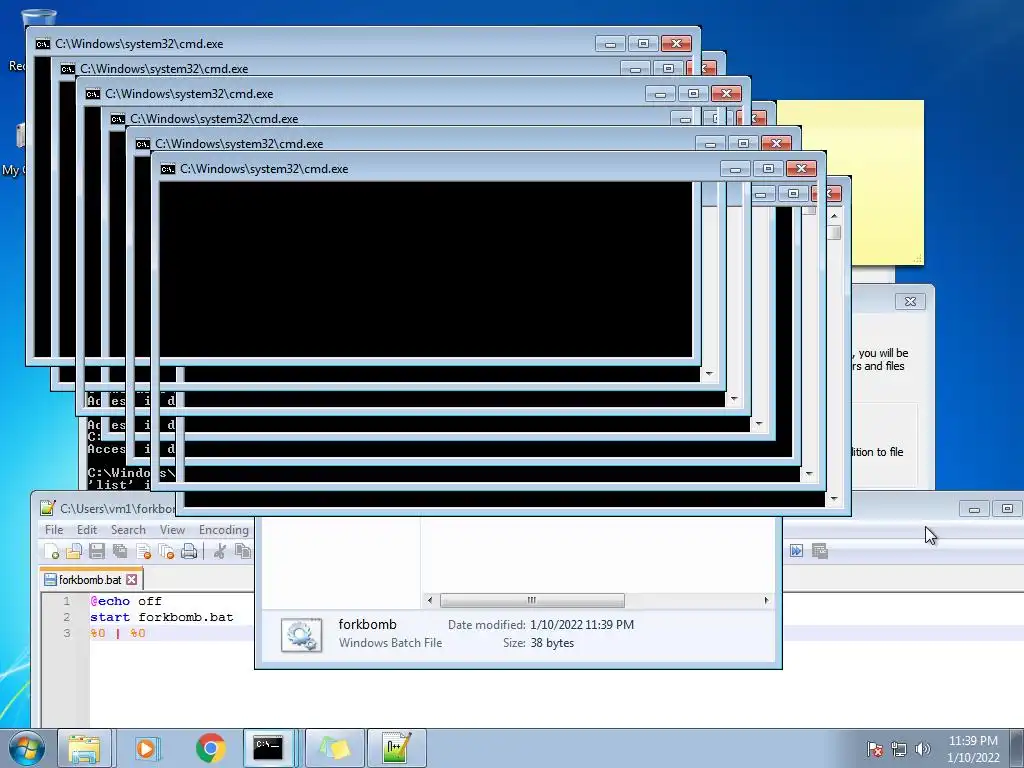
Task: Open the Search menu in Notepad++
Action: click(x=128, y=530)
